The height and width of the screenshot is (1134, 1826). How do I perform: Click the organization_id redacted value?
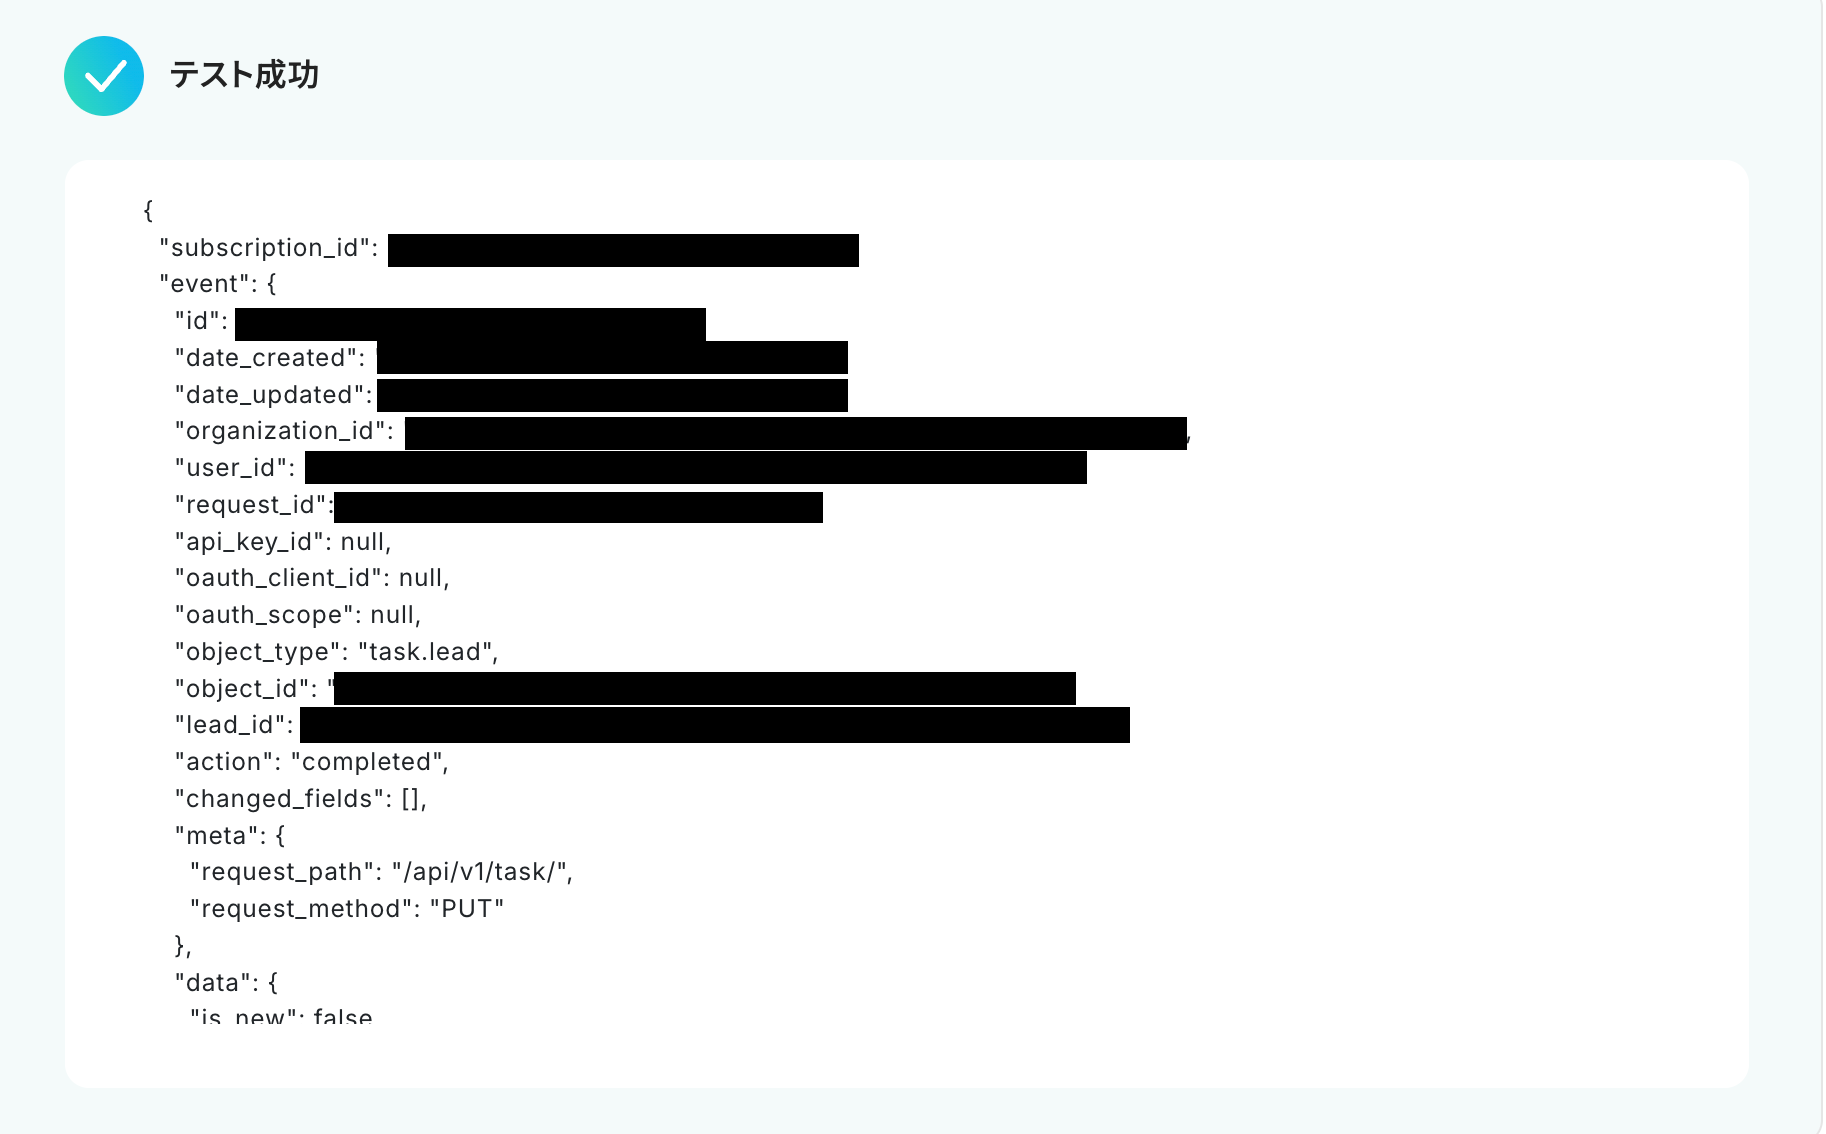tap(796, 433)
